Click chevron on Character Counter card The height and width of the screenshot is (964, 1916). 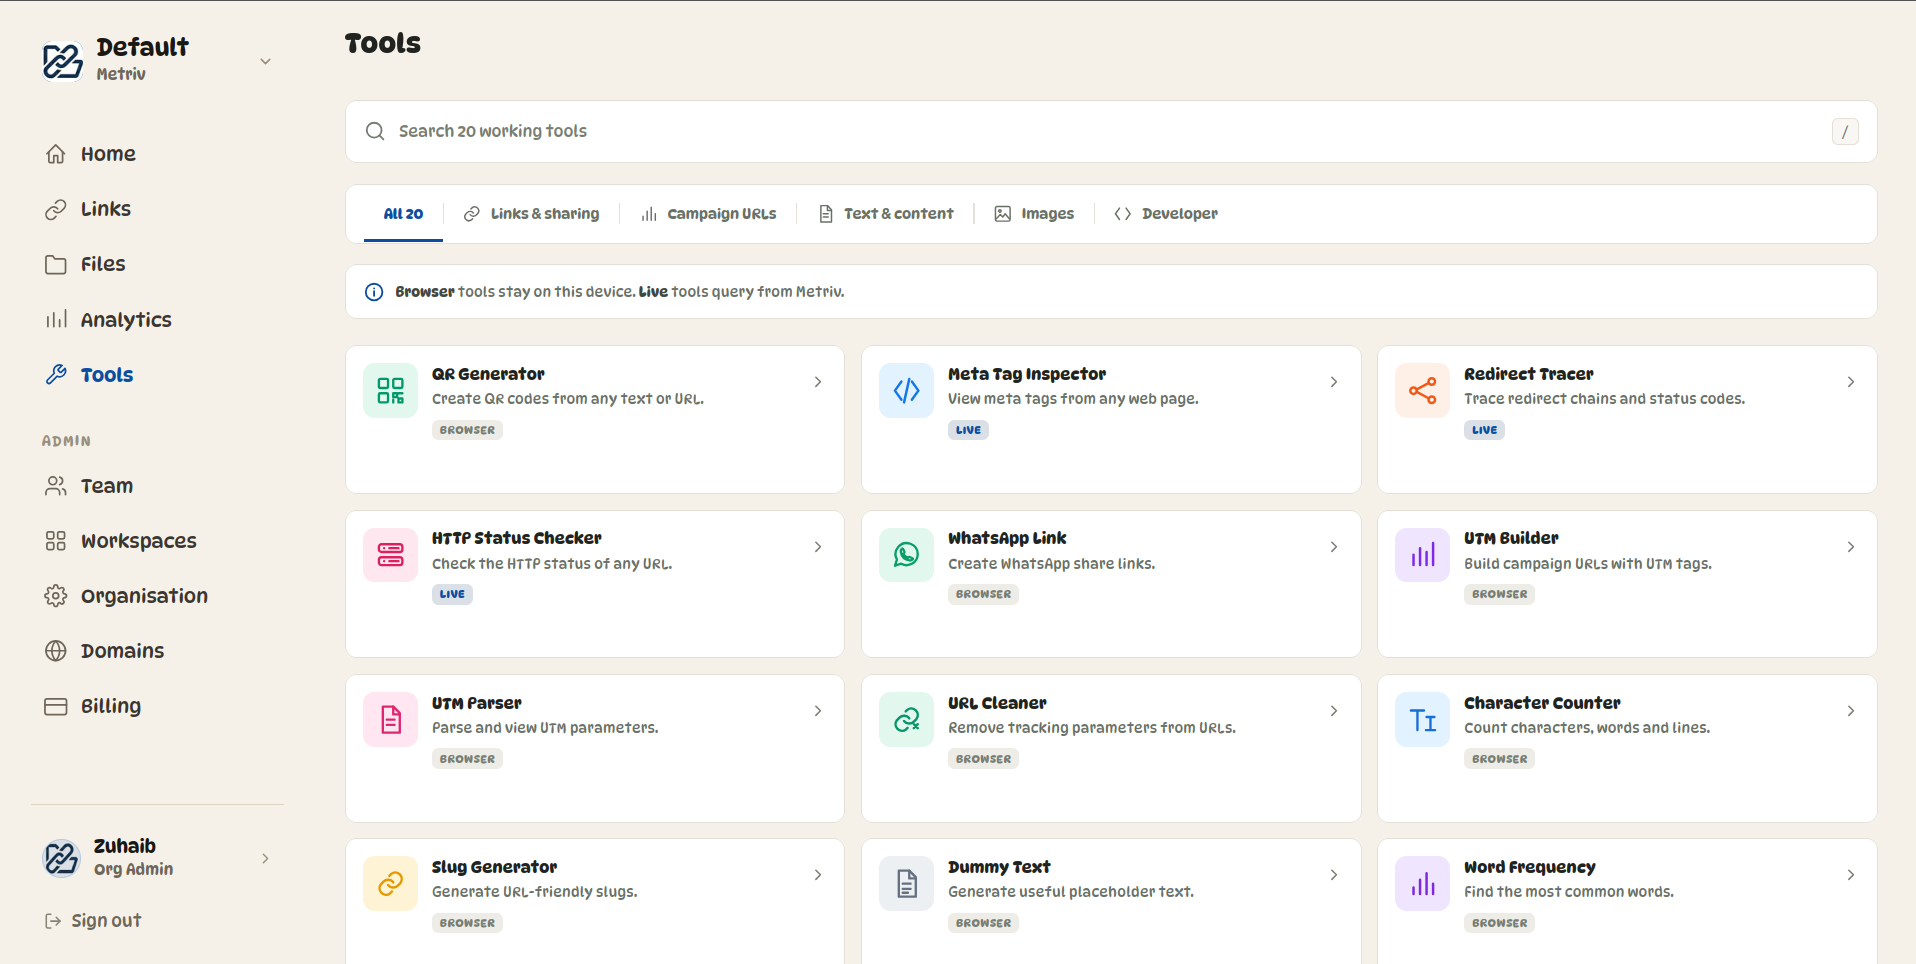1851,711
